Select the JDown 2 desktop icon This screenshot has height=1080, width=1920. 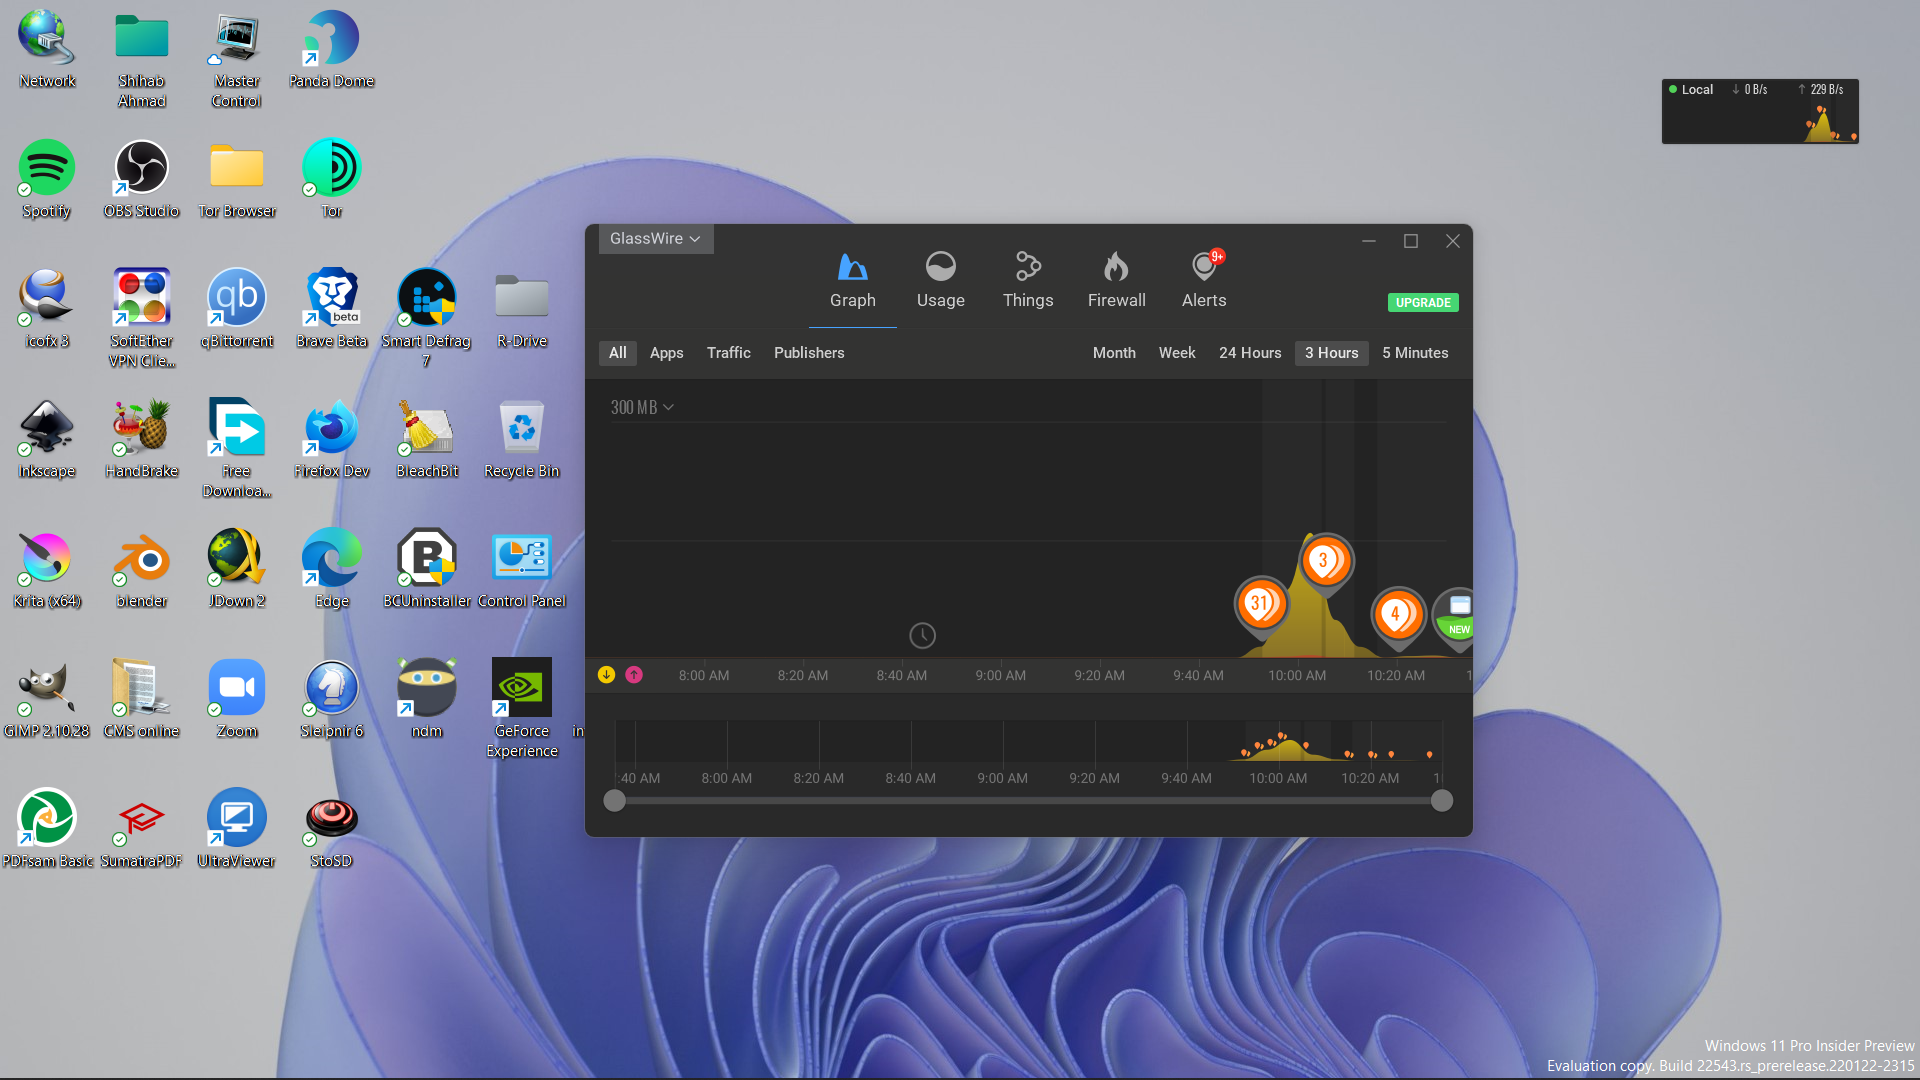point(237,568)
